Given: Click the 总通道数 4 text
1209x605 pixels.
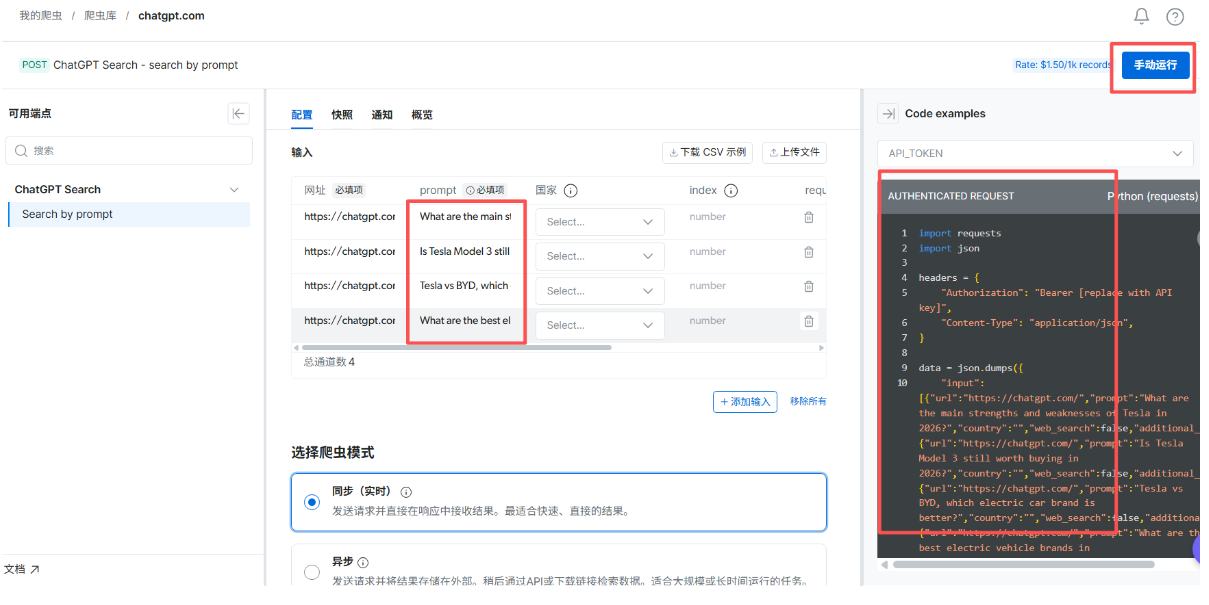Looking at the screenshot, I should [x=329, y=362].
